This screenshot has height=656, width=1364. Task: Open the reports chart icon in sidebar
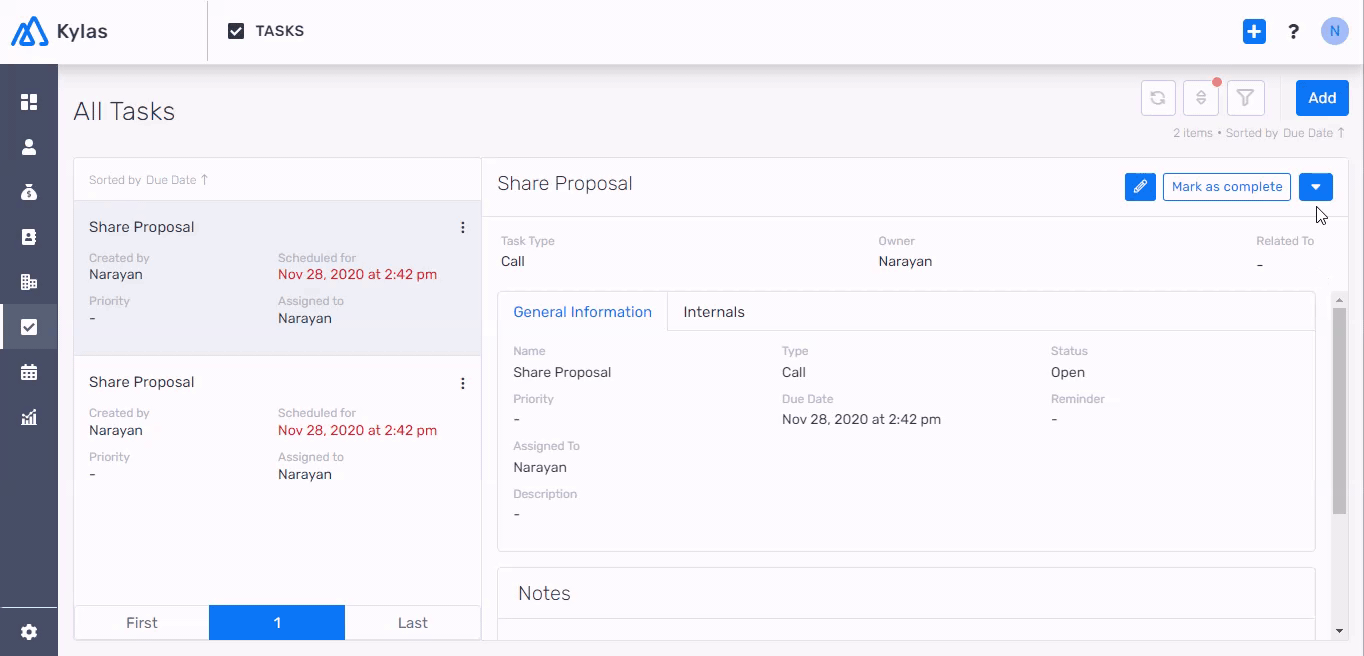tap(29, 417)
